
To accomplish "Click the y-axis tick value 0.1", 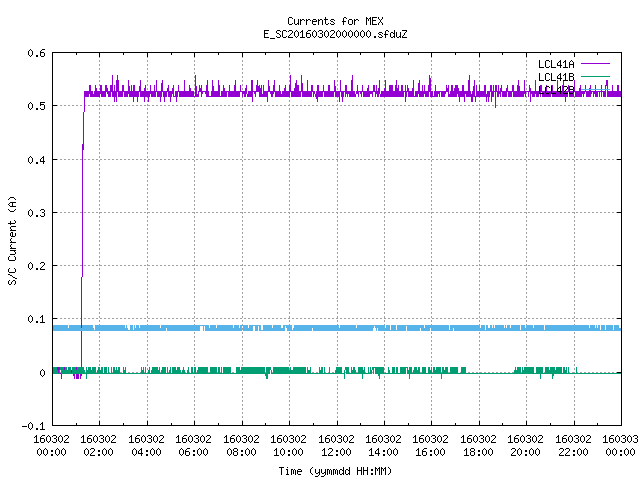I will pyautogui.click(x=36, y=319).
